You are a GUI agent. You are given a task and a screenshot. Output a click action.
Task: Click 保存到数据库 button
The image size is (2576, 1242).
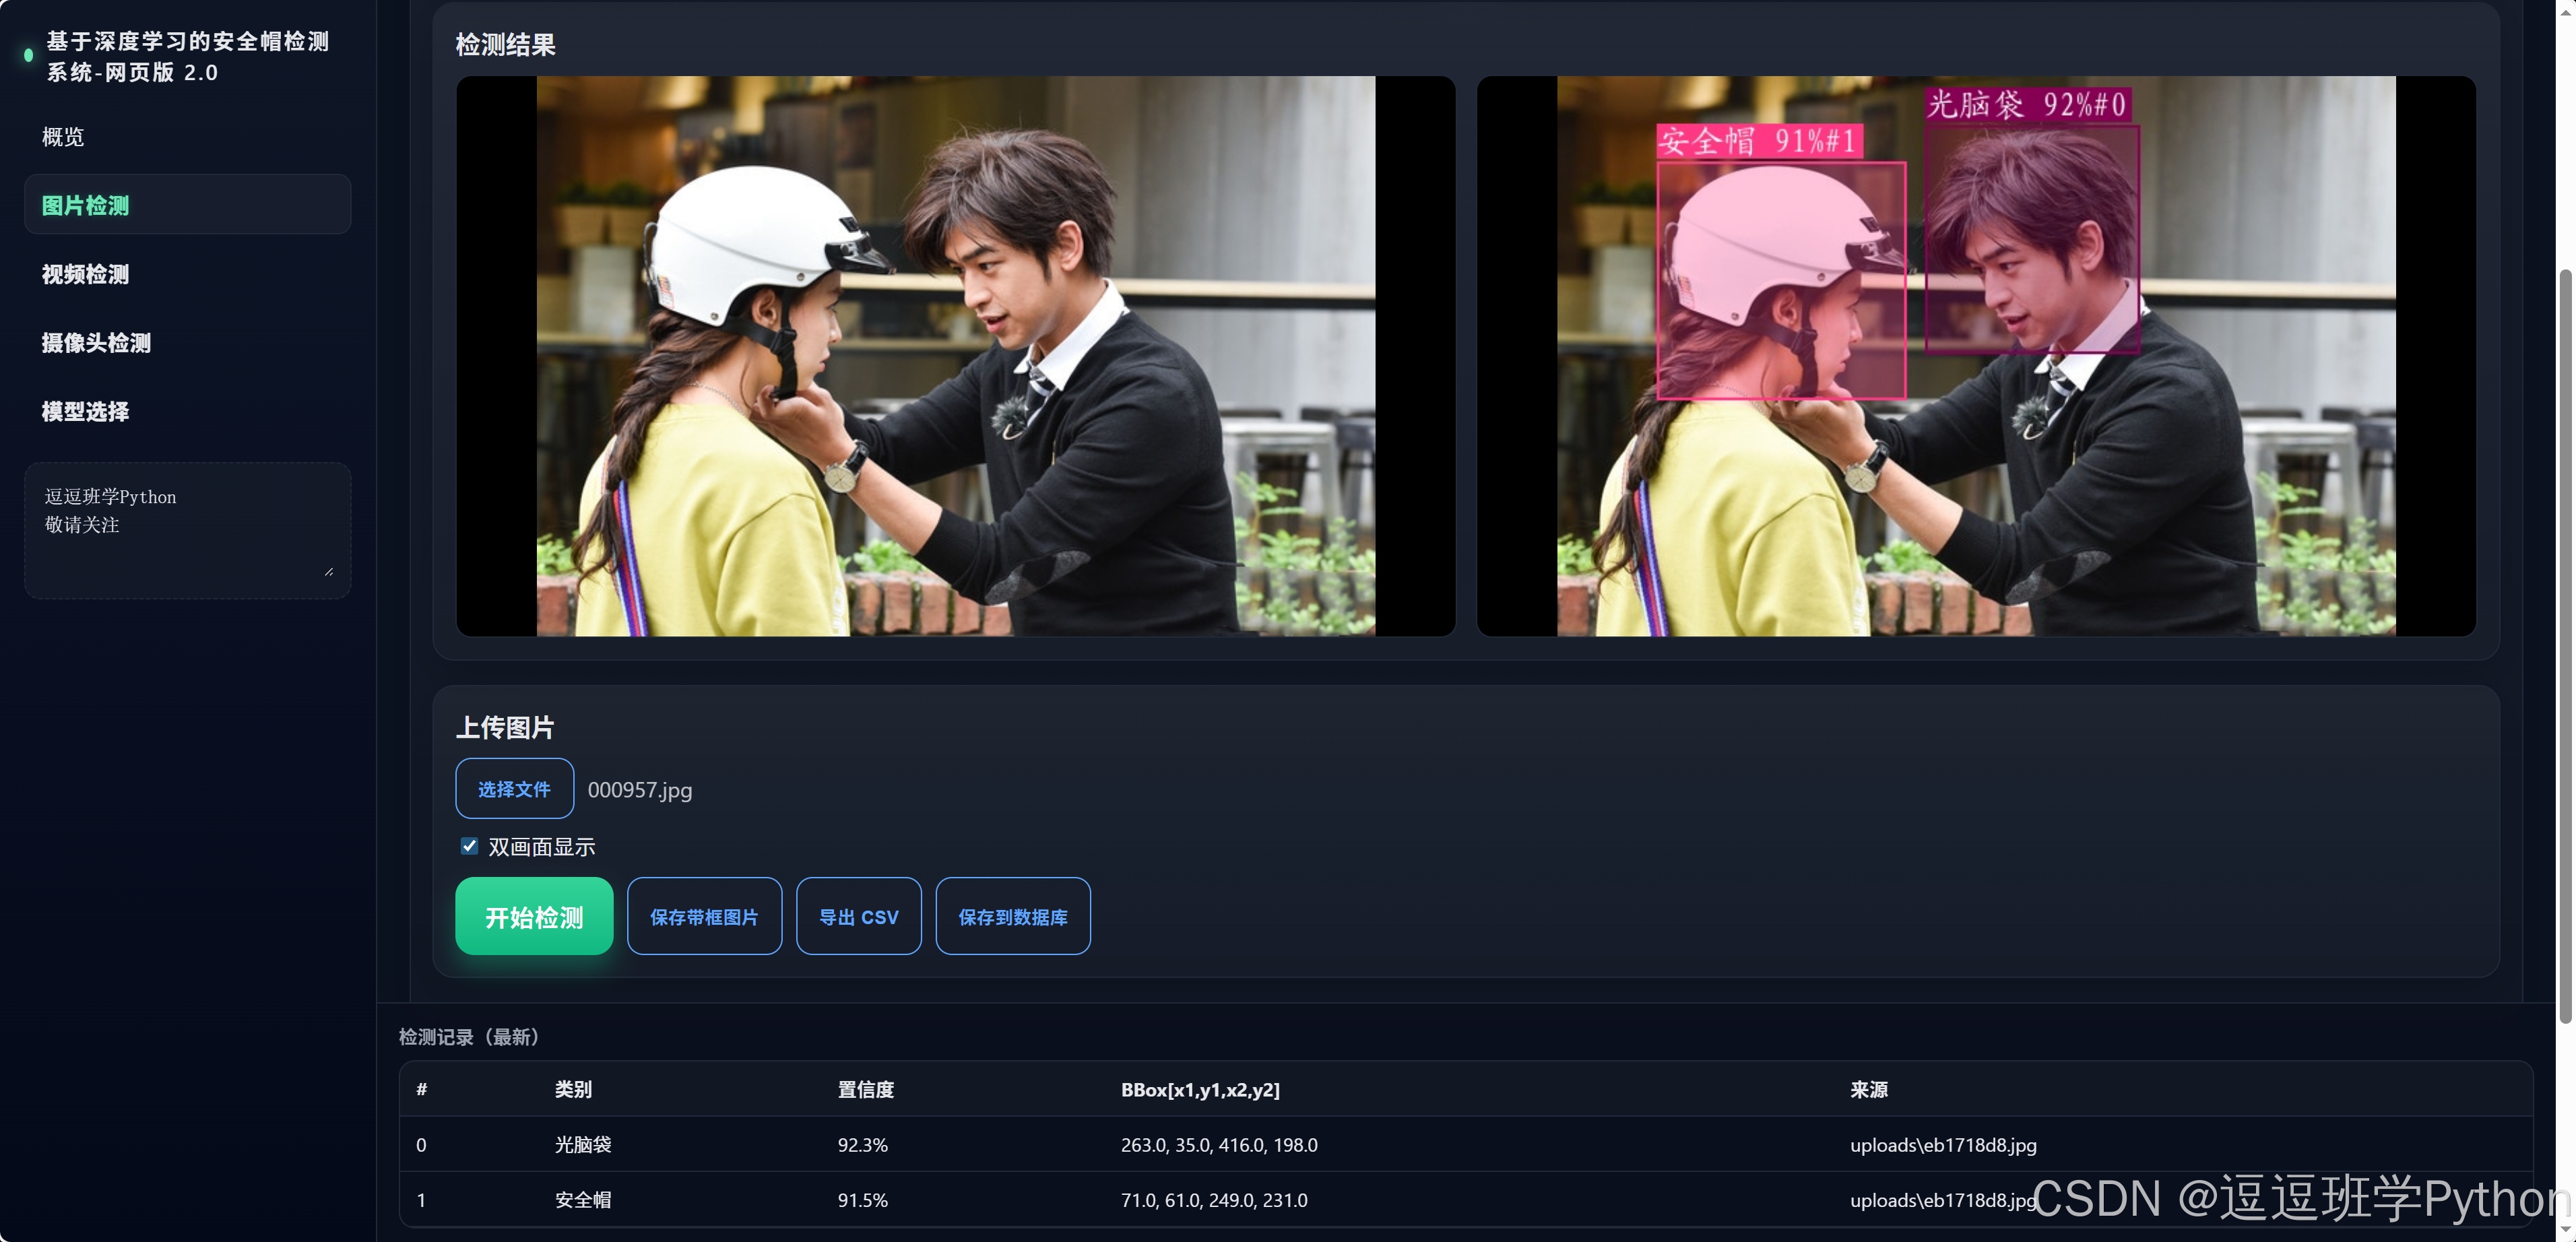(x=1012, y=916)
